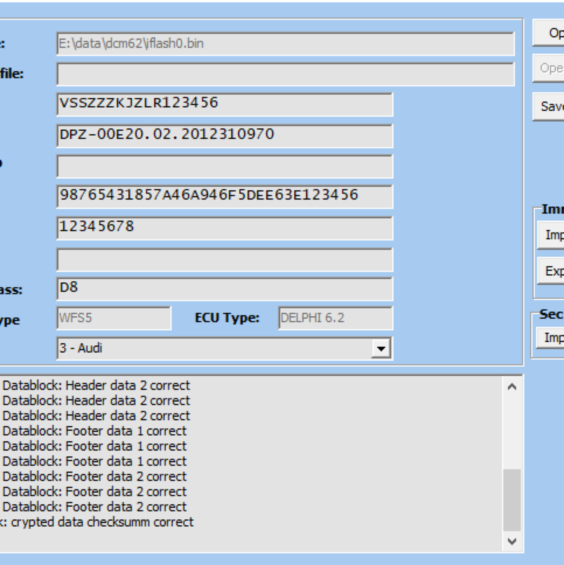Click the Import button in the Imm group
Screen dimensions: 564x565
pos(551,235)
